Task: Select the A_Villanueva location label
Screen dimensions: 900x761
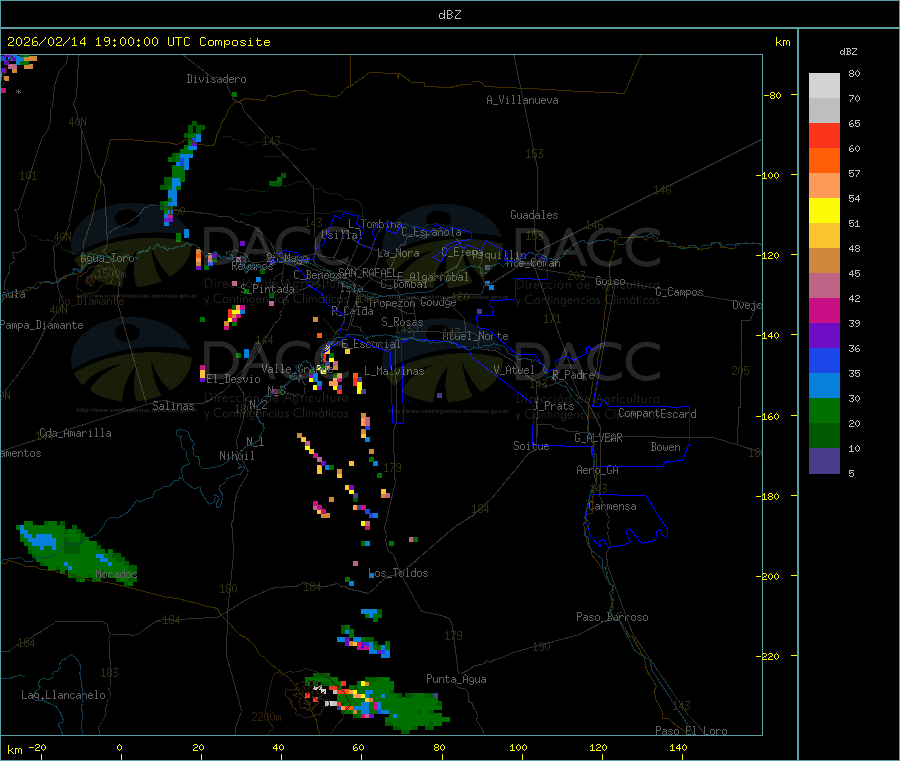Action: pos(522,100)
